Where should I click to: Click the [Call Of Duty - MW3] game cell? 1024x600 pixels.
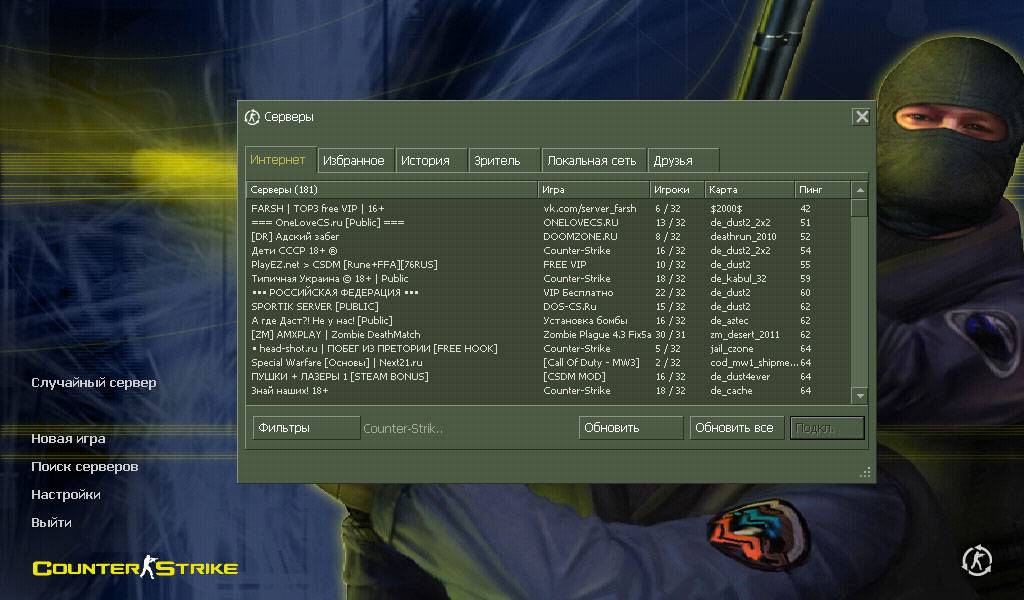[x=591, y=363]
